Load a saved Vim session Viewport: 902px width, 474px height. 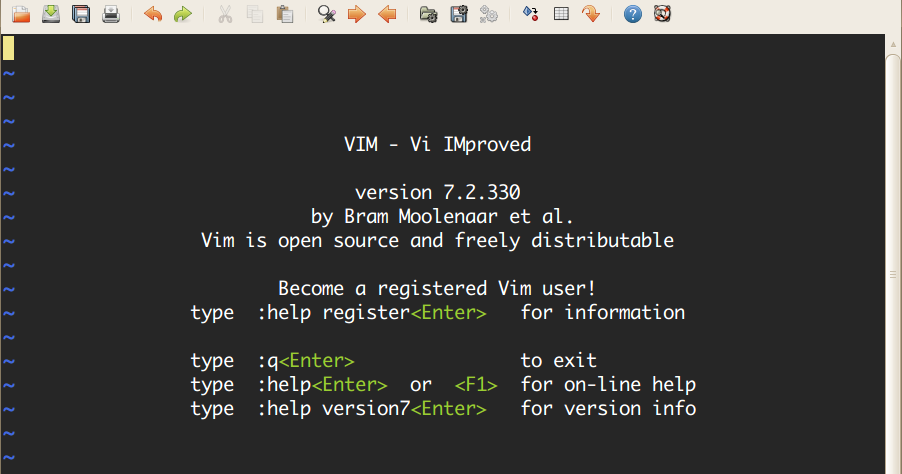pyautogui.click(x=429, y=14)
